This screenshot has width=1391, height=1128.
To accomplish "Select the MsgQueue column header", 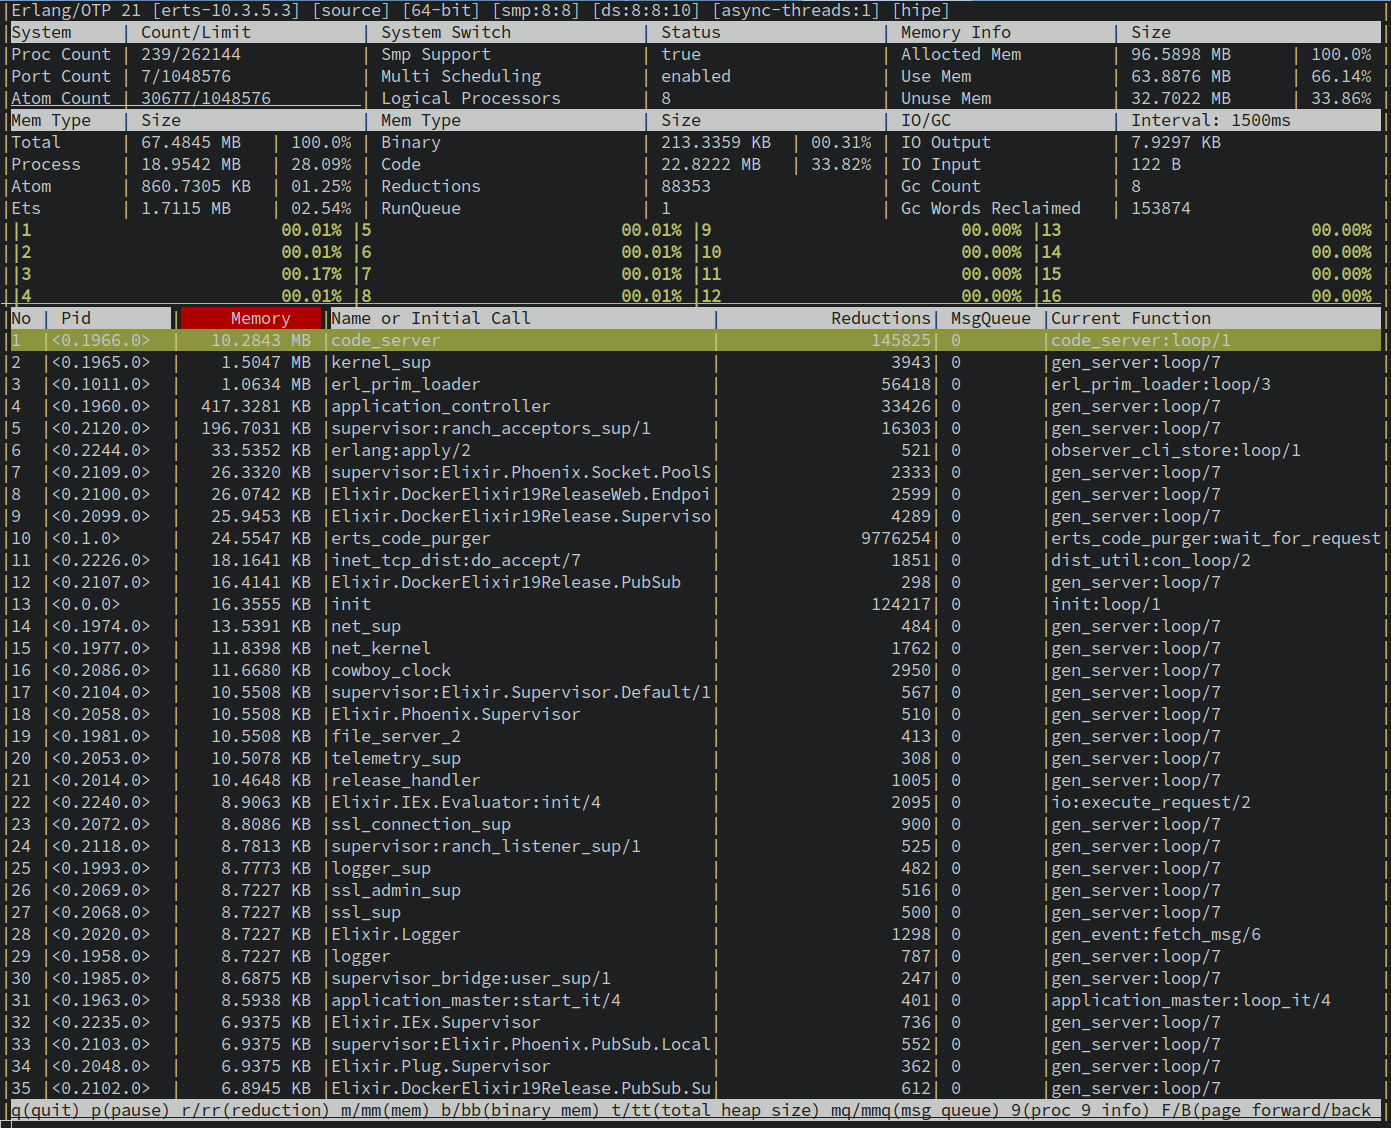I will pyautogui.click(x=990, y=318).
